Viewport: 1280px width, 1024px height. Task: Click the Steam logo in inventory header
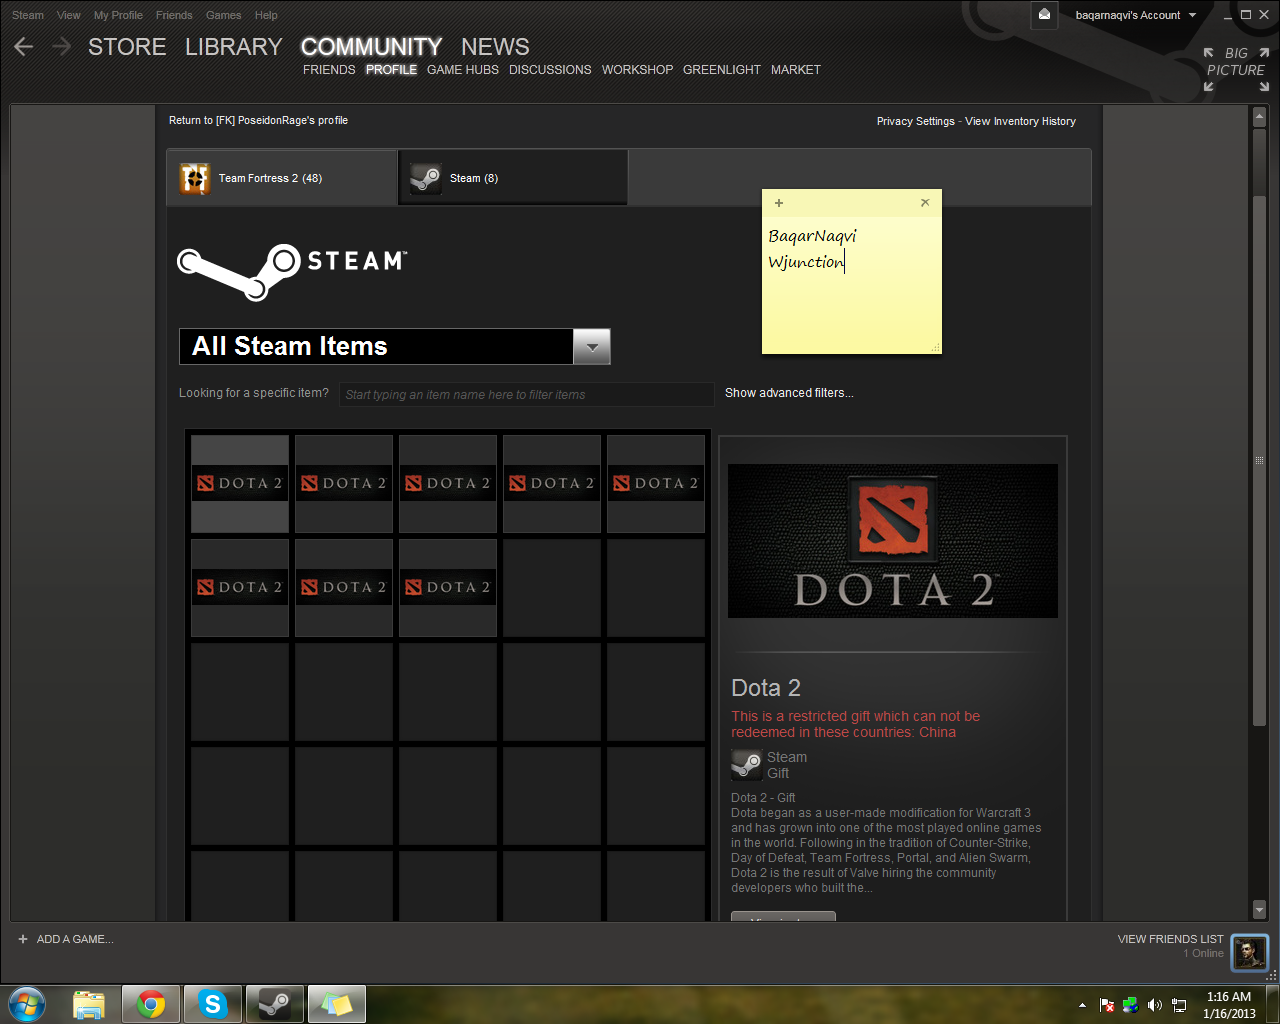click(292, 271)
